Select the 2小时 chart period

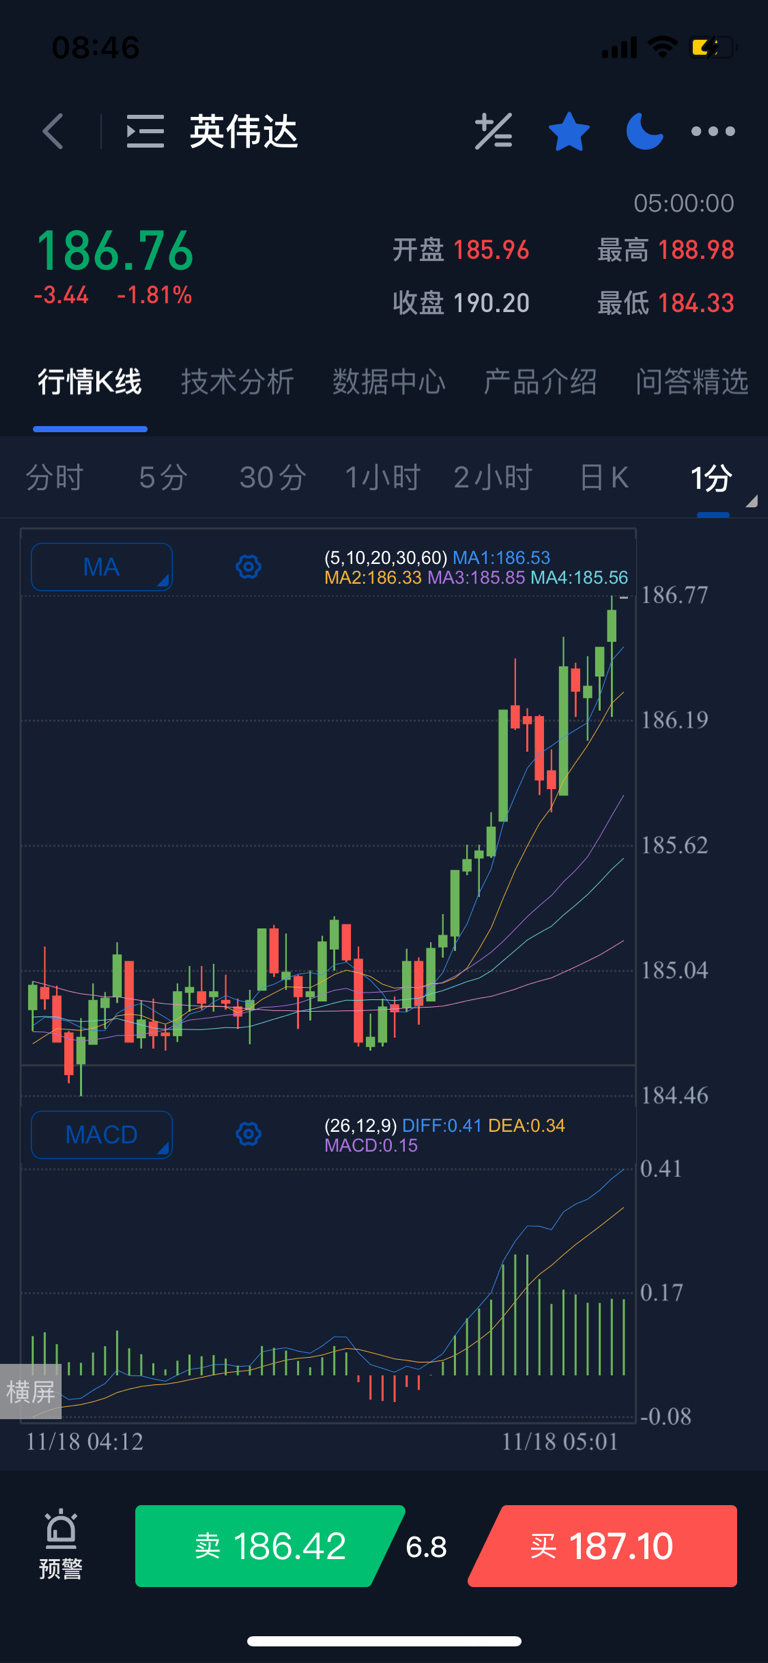tap(492, 477)
